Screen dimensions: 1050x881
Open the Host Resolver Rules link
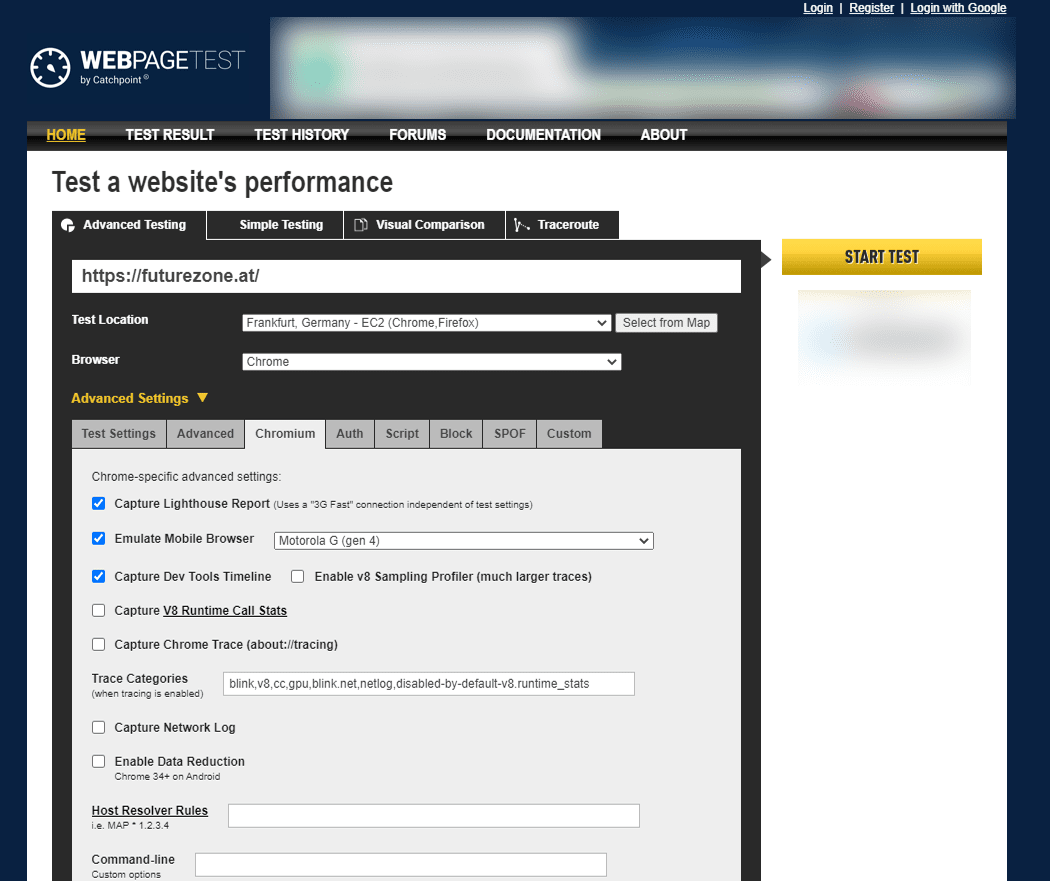150,811
